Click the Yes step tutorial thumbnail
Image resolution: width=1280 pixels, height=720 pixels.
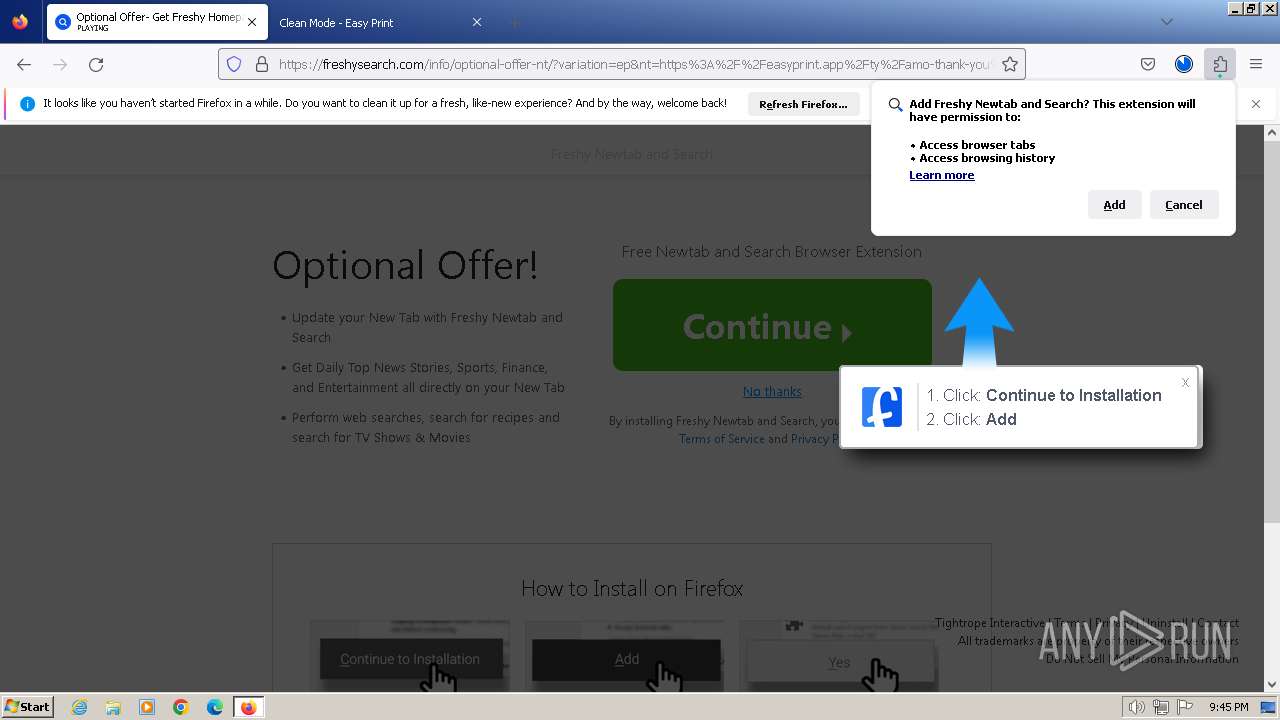pyautogui.click(x=838, y=658)
